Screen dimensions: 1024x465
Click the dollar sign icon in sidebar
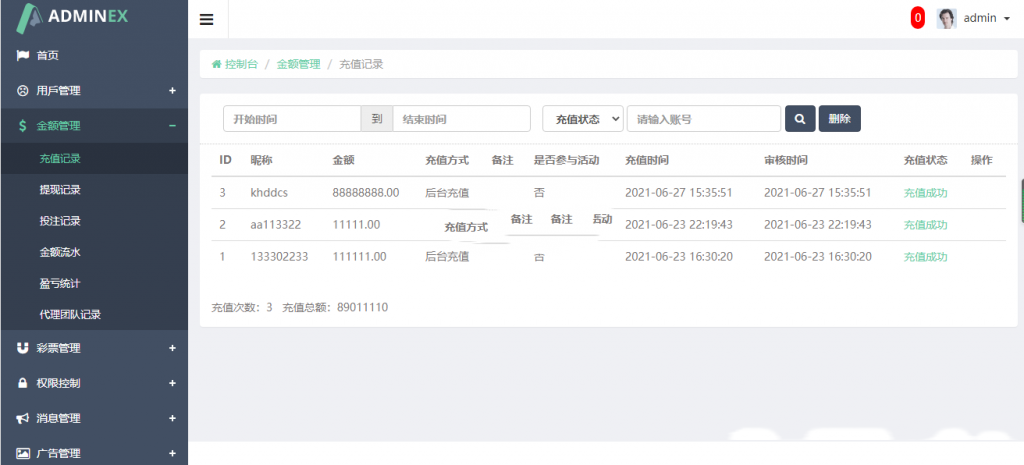pos(22,126)
